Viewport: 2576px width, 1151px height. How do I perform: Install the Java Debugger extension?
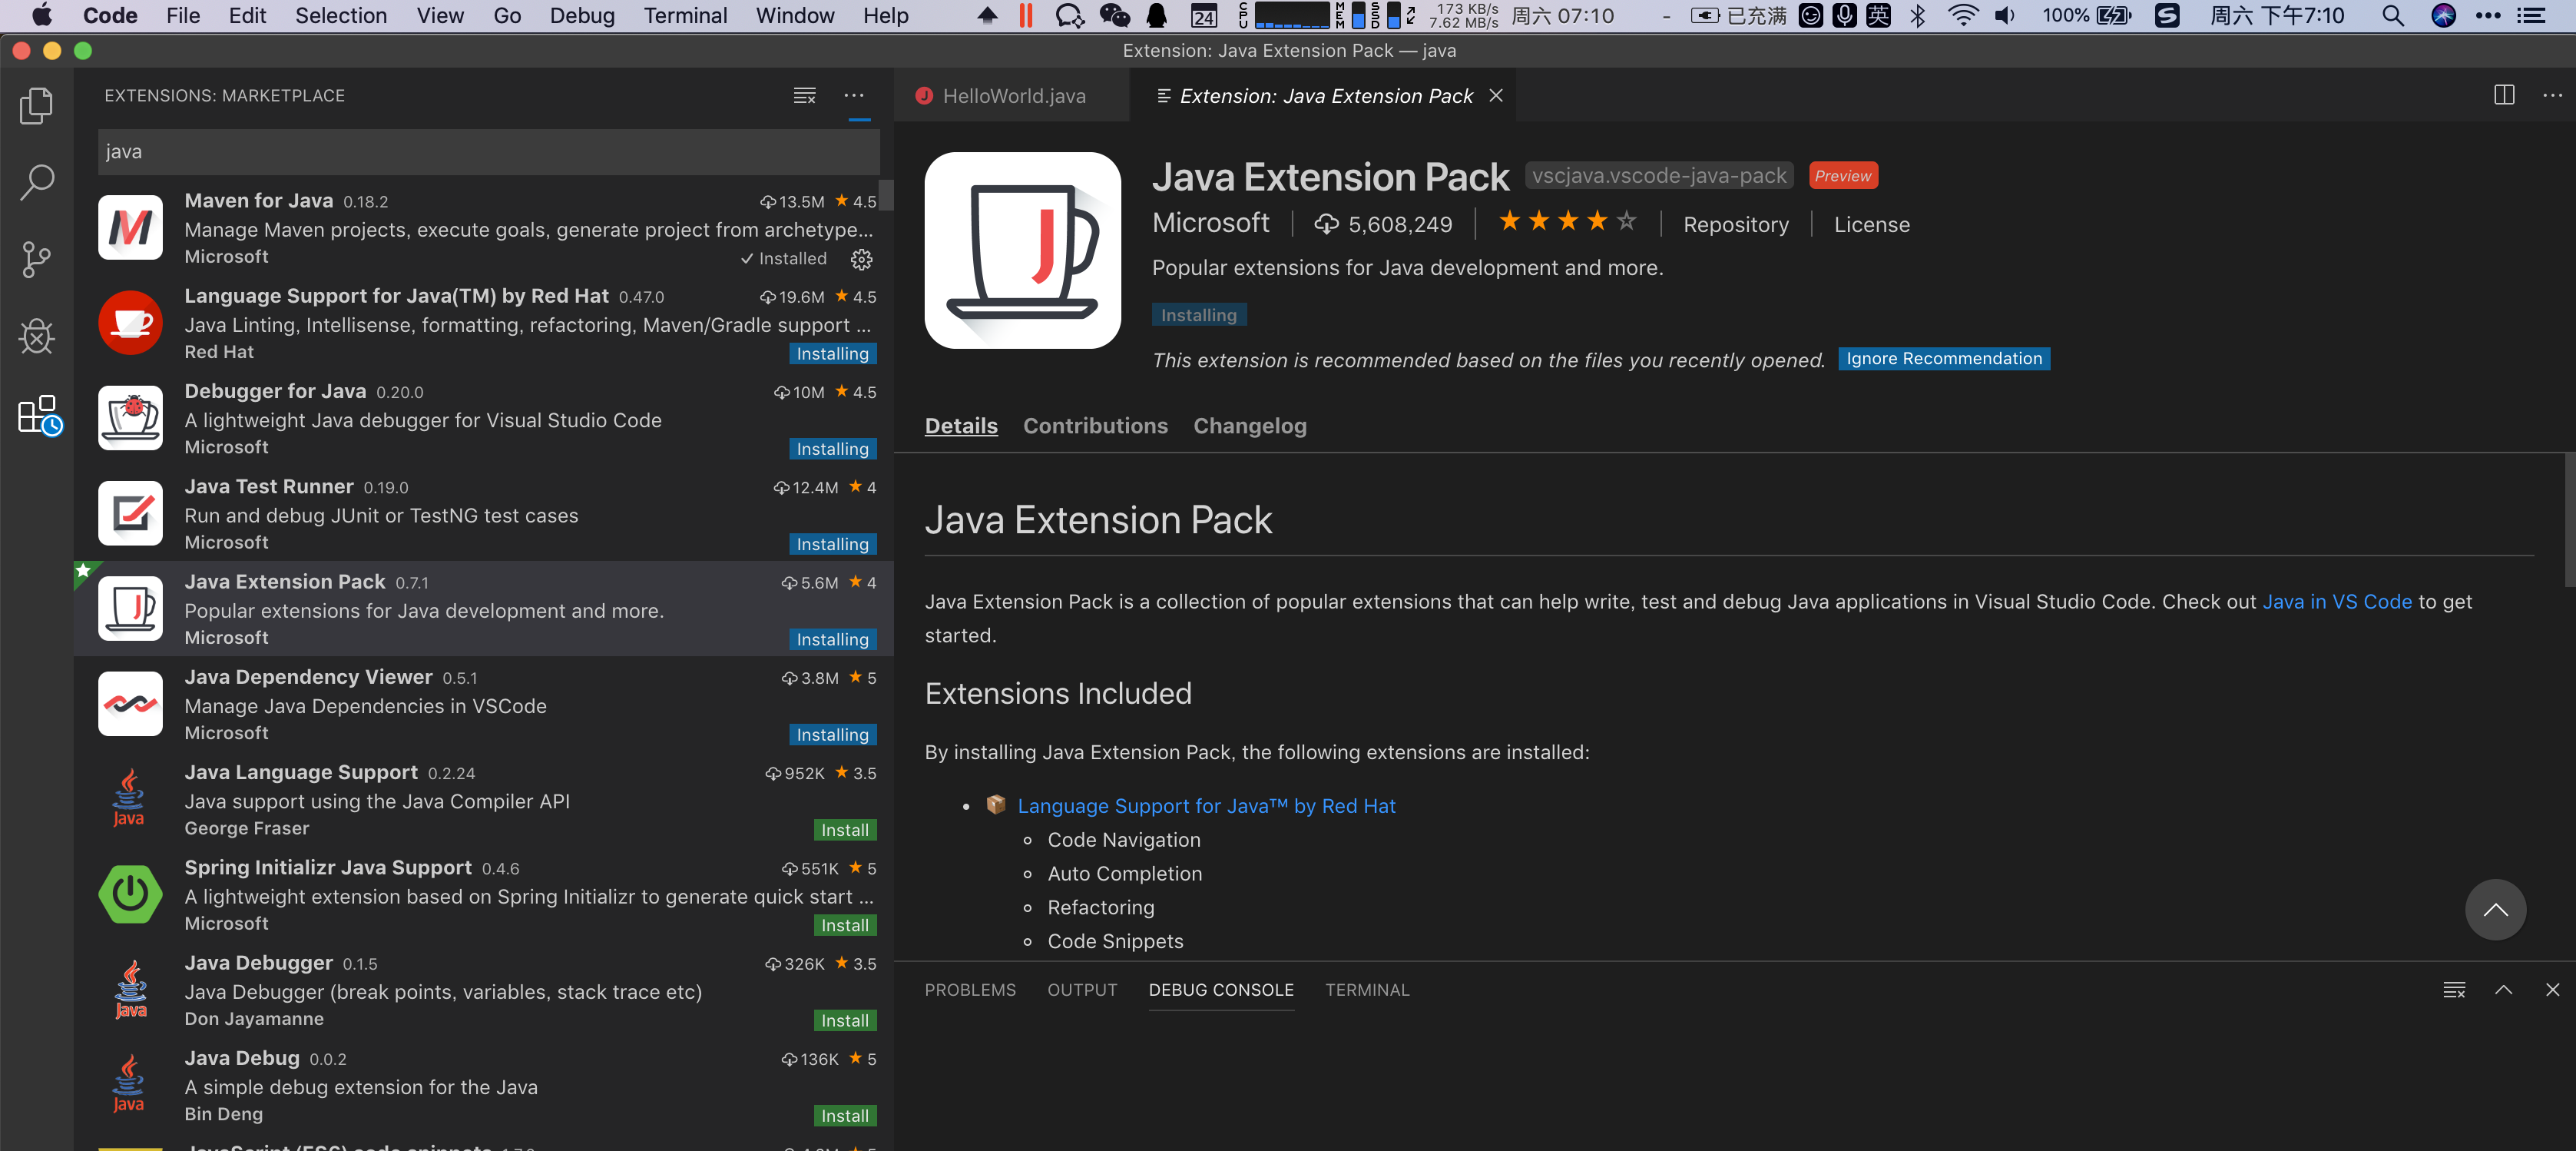844,1020
